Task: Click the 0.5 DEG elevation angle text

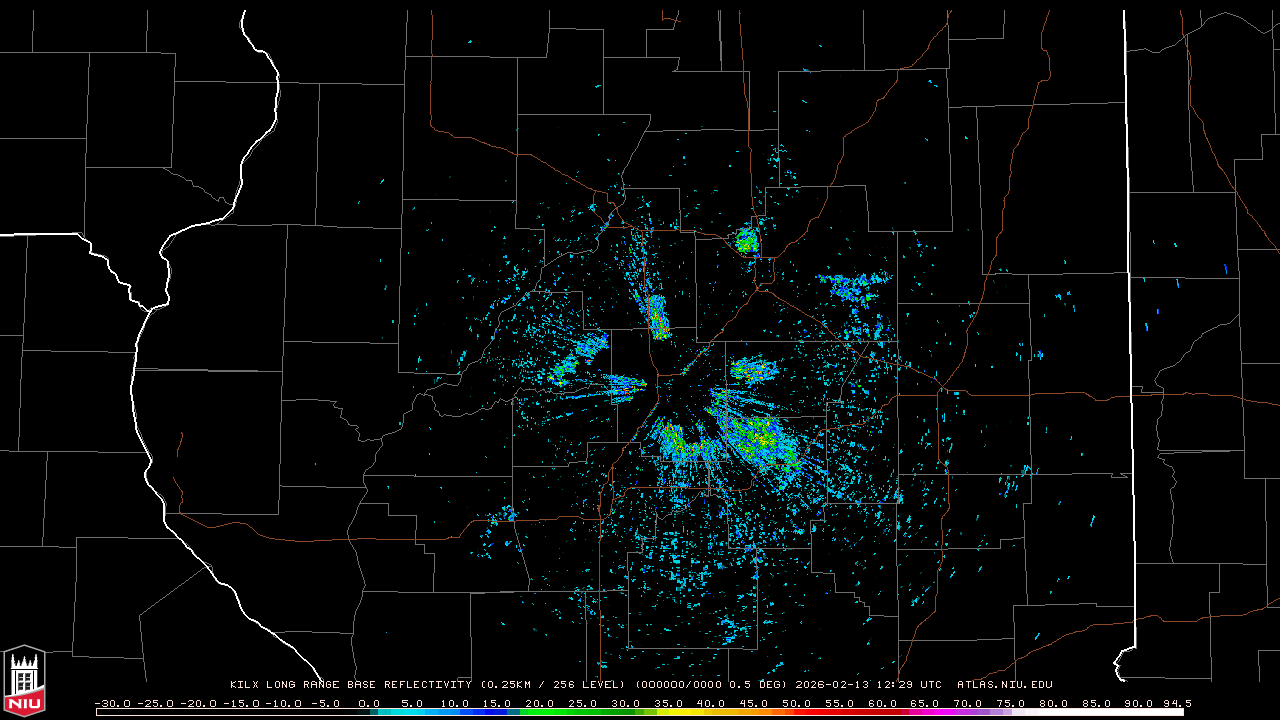Action: 759,685
